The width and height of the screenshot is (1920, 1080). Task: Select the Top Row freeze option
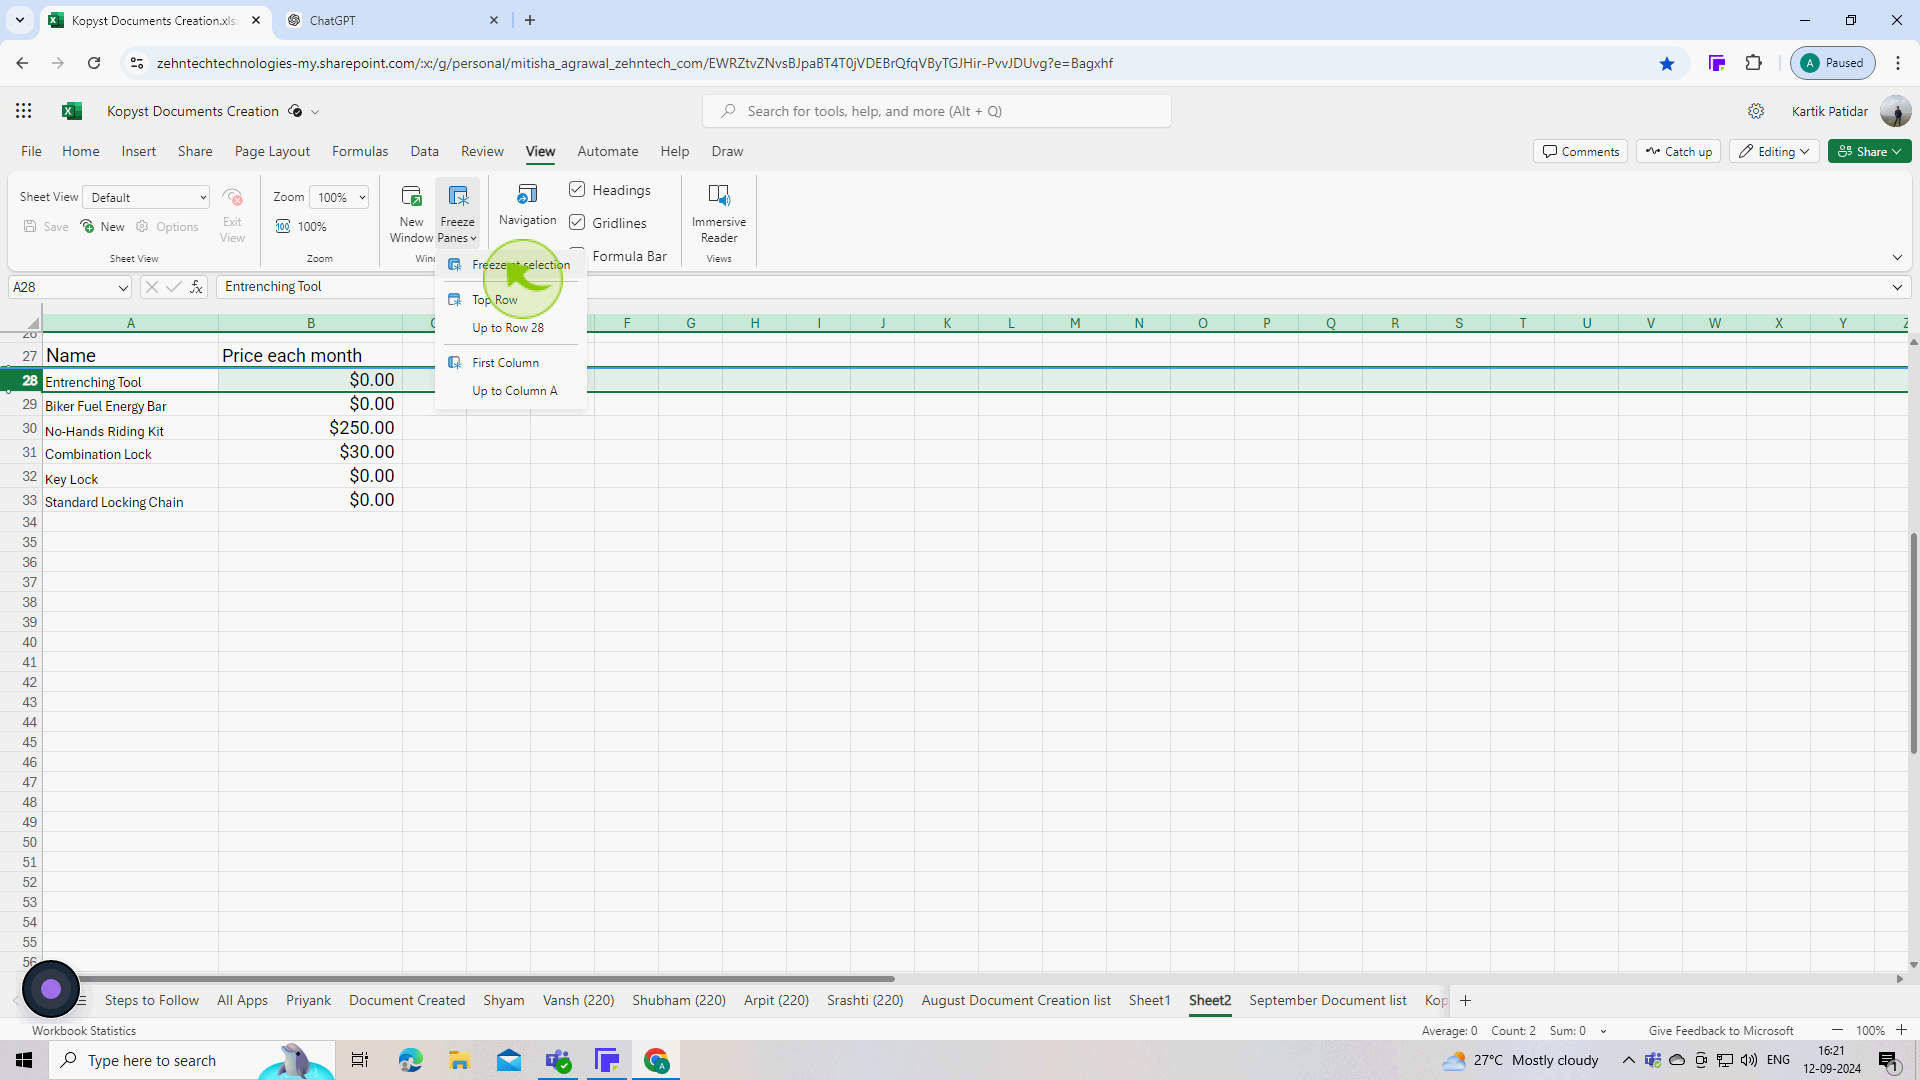[495, 299]
